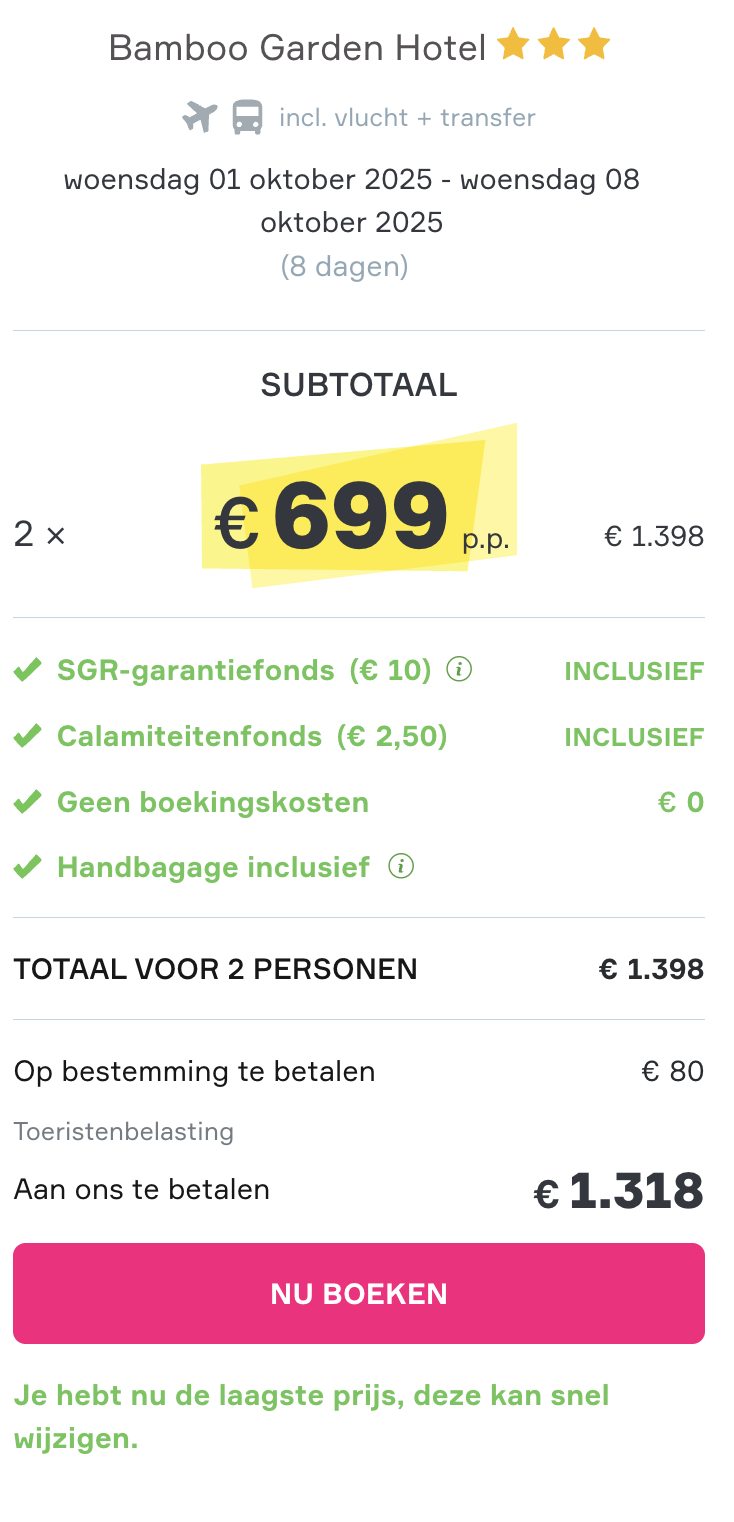The image size is (734, 1522).
Task: Click the checkmark beside SGR-garantiefonds
Action: [28, 670]
